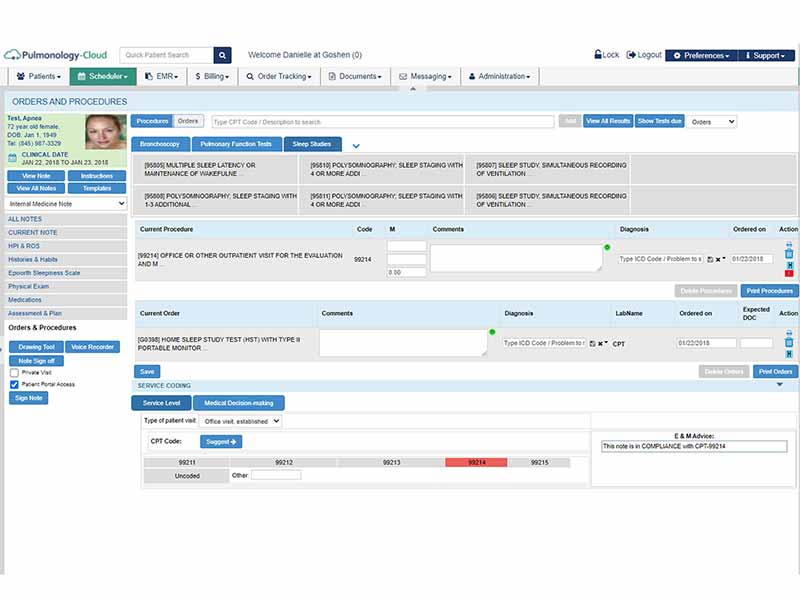Click the diagnosis save icon in the G0398 order row
The width and height of the screenshot is (800, 600).
point(592,344)
